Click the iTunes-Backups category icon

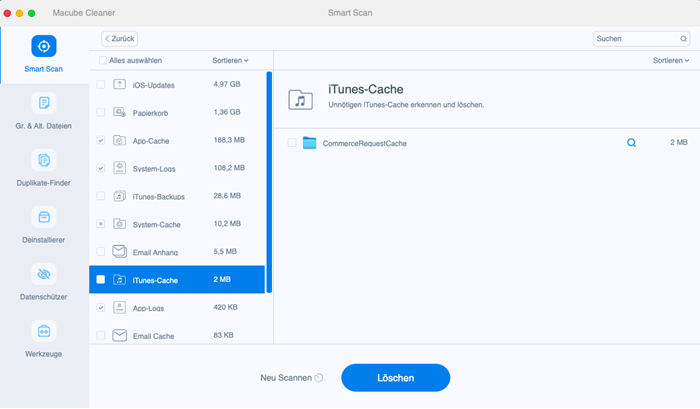coord(119,196)
